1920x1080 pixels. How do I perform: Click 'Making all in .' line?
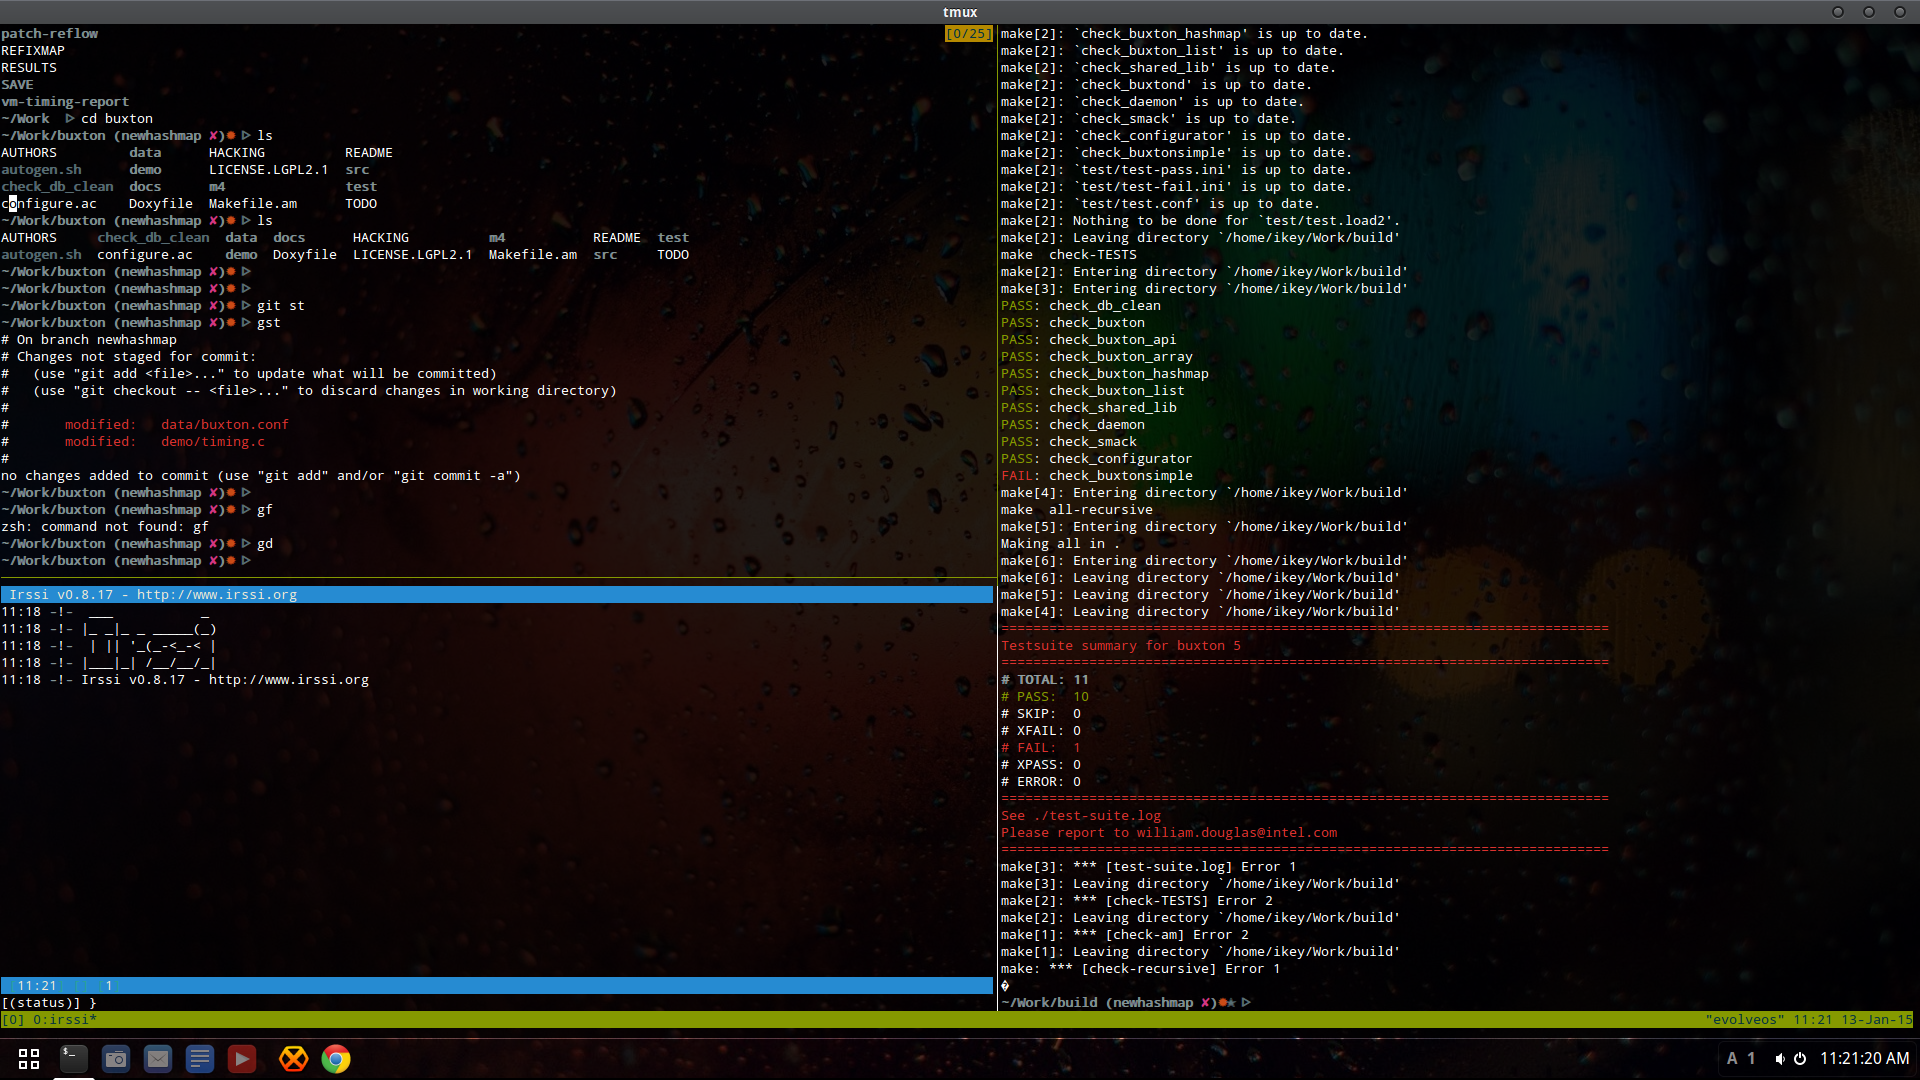click(x=1061, y=544)
